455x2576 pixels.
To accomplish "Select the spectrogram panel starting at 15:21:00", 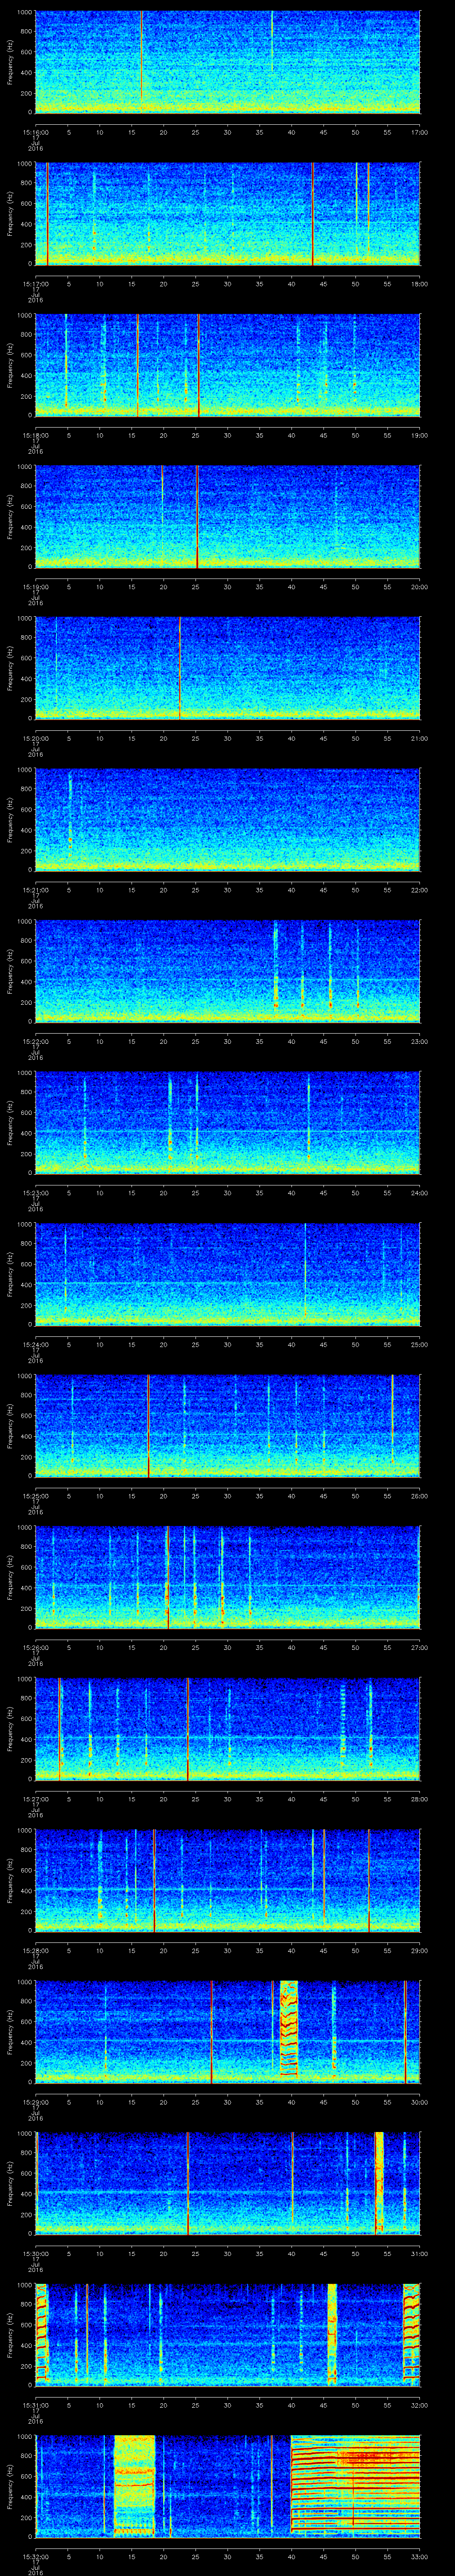I will coord(227,820).
